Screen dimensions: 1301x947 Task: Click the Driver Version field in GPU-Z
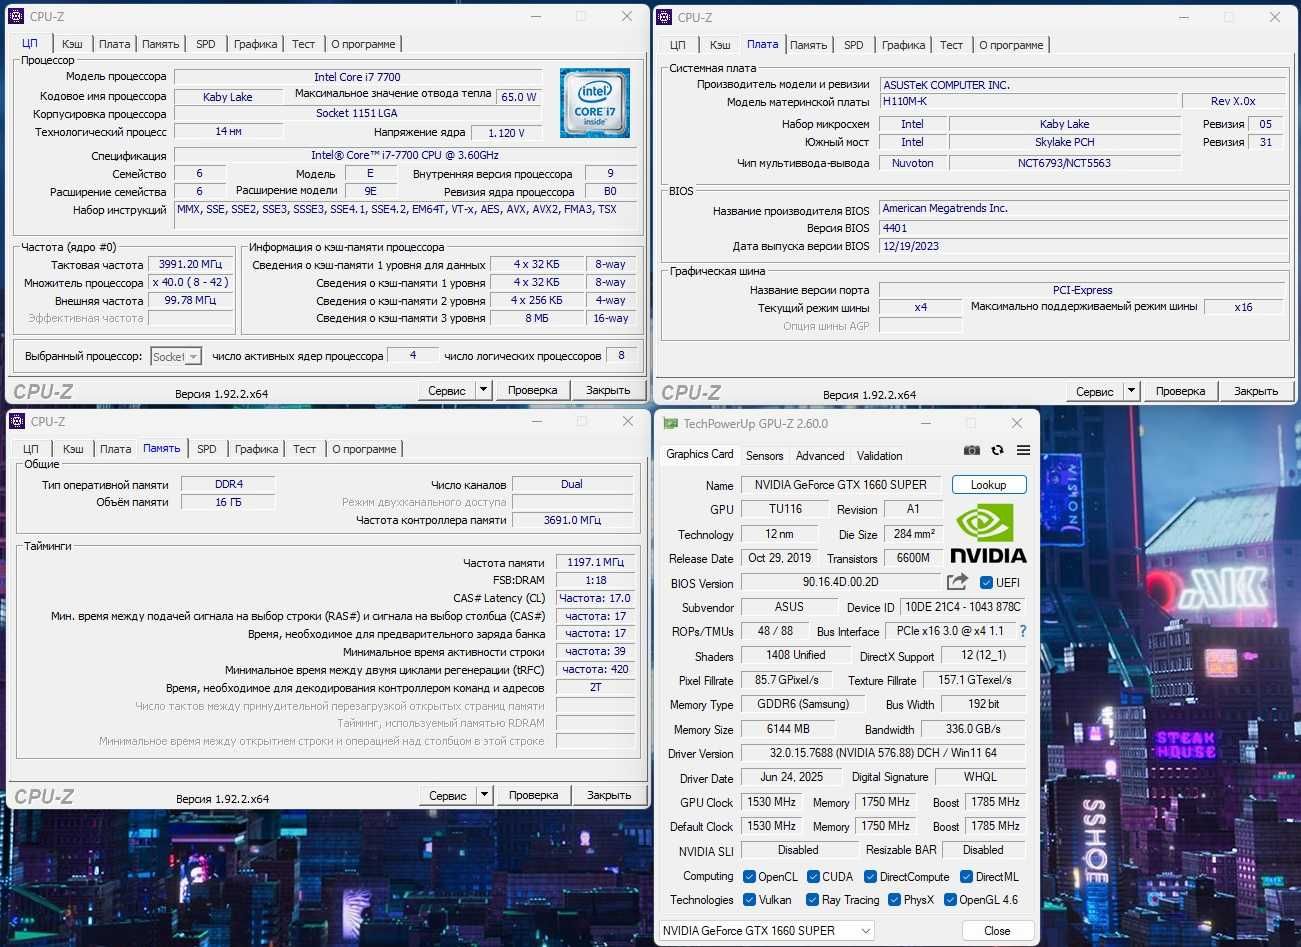(883, 753)
